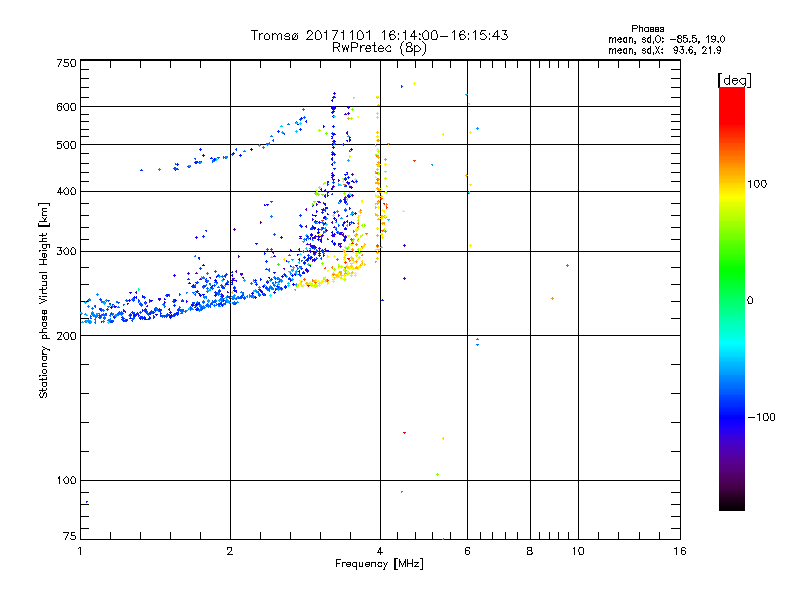The image size is (800, 600).
Task: Click the '6' frequency axis tick label
Action: coord(467,551)
